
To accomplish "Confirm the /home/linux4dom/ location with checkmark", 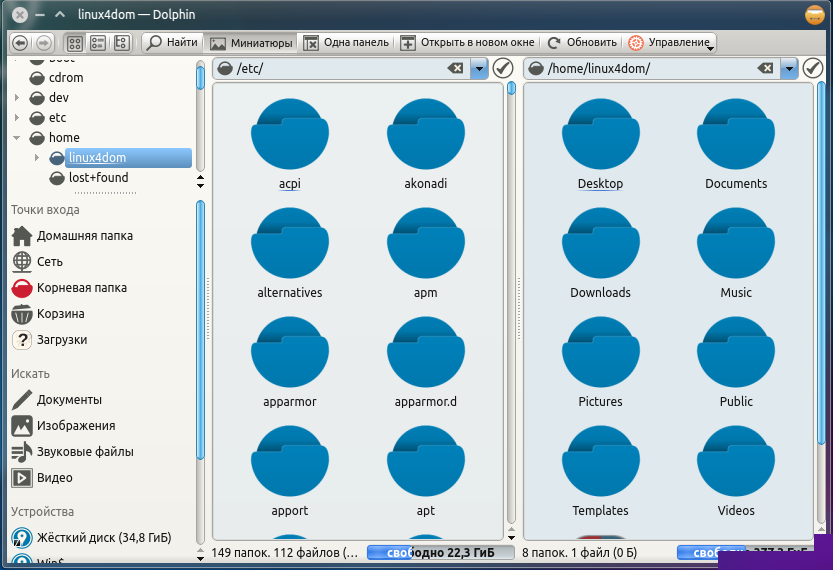I will click(813, 68).
